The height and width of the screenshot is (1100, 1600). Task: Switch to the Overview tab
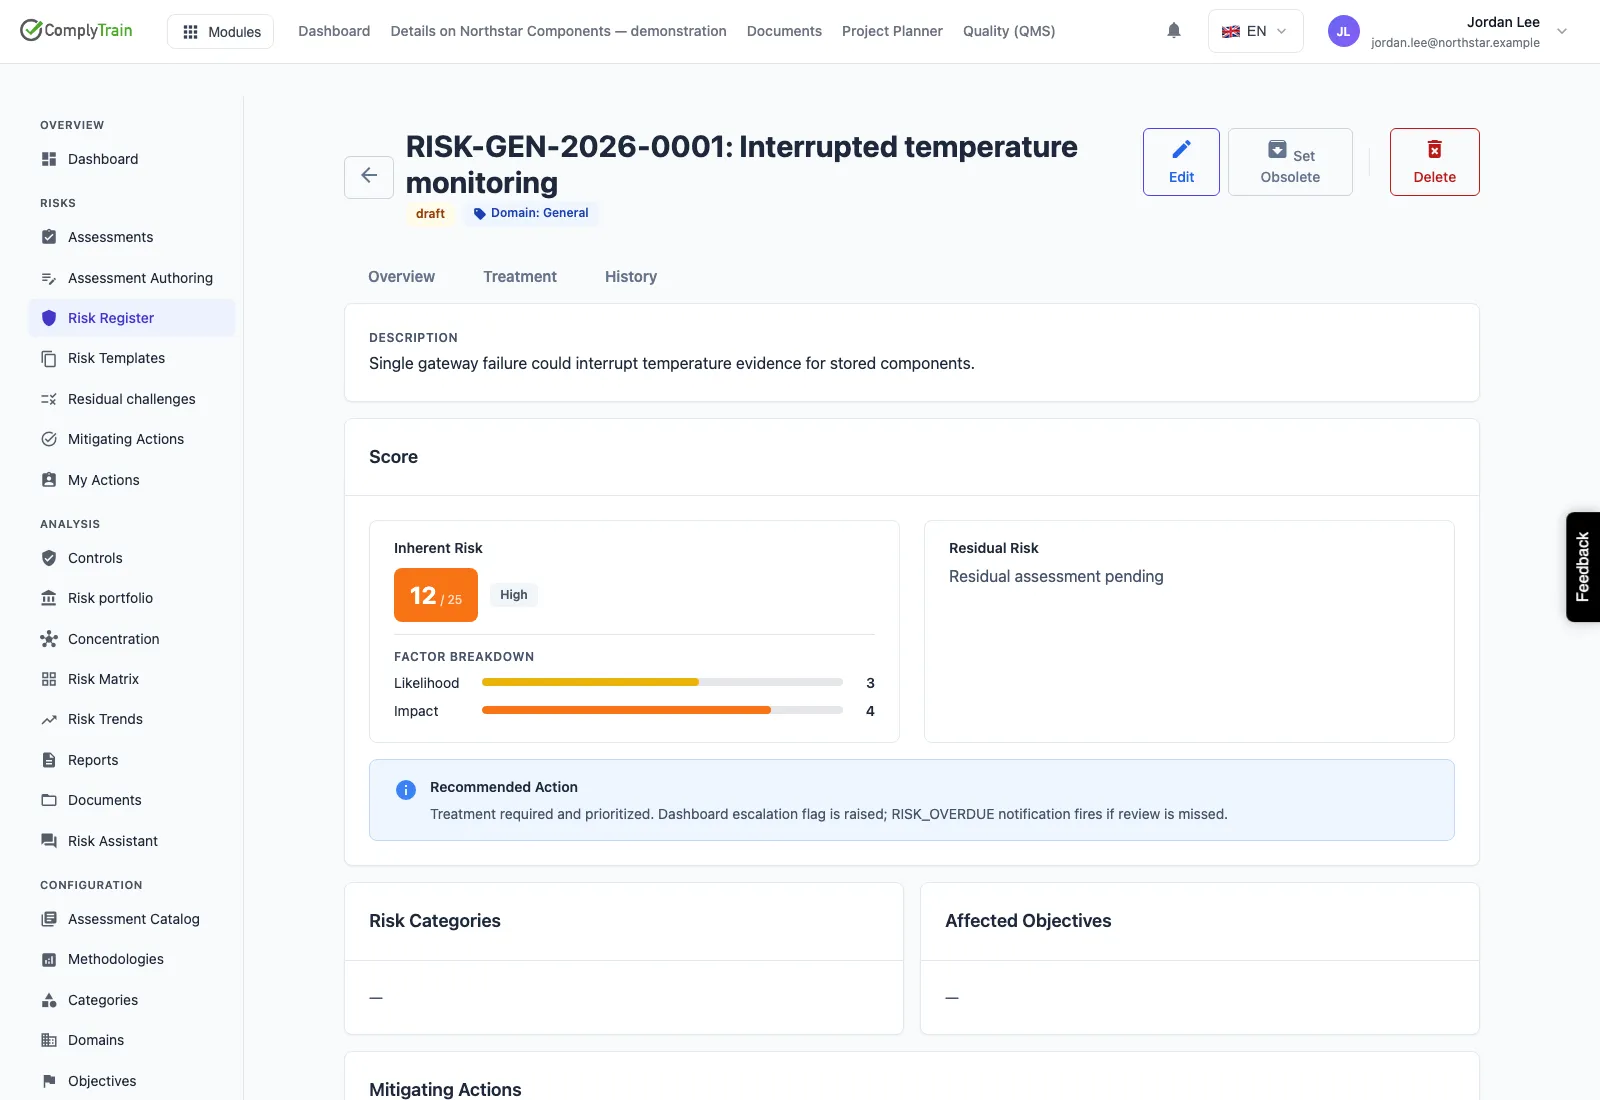coord(401,277)
